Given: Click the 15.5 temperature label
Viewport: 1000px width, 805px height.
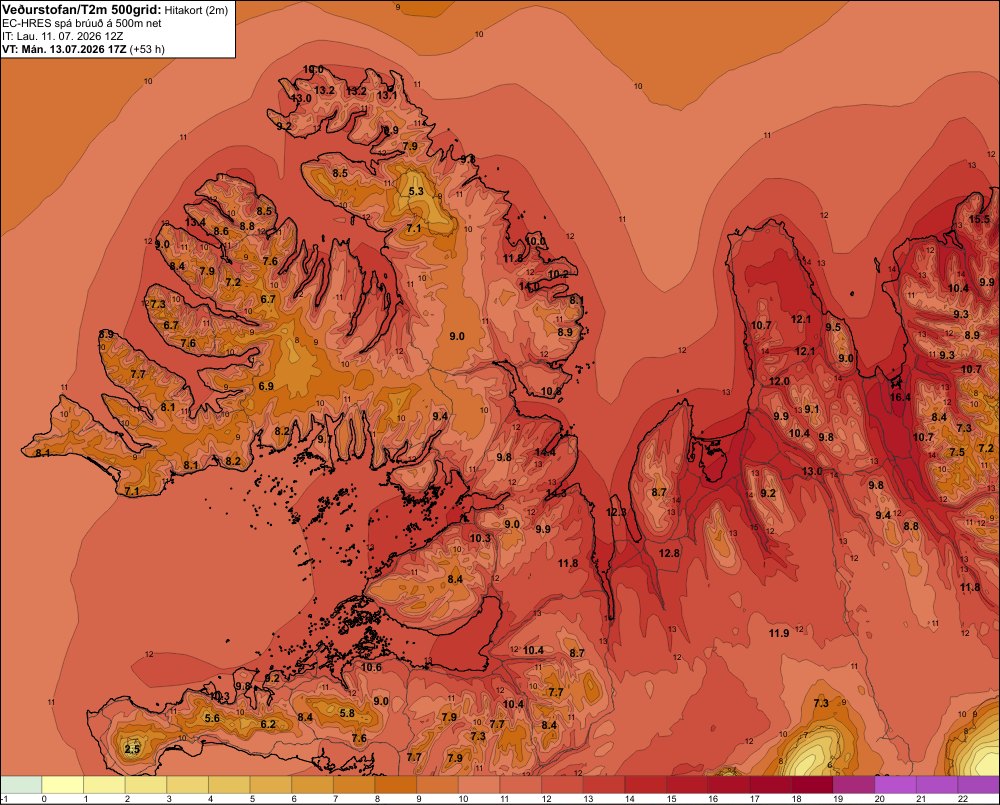Looking at the screenshot, I should pyautogui.click(x=979, y=219).
